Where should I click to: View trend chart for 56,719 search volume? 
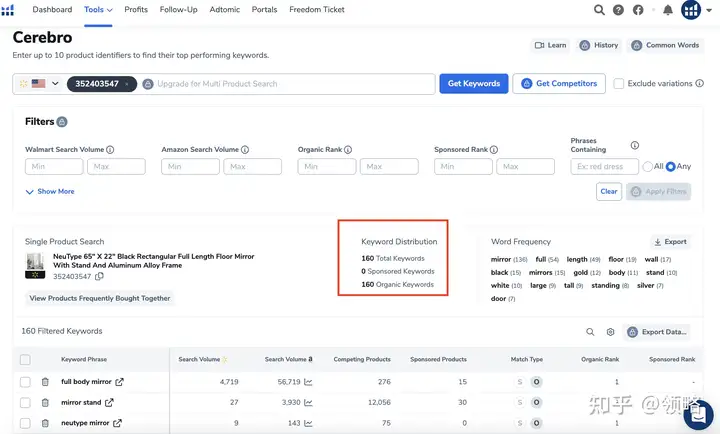308,382
